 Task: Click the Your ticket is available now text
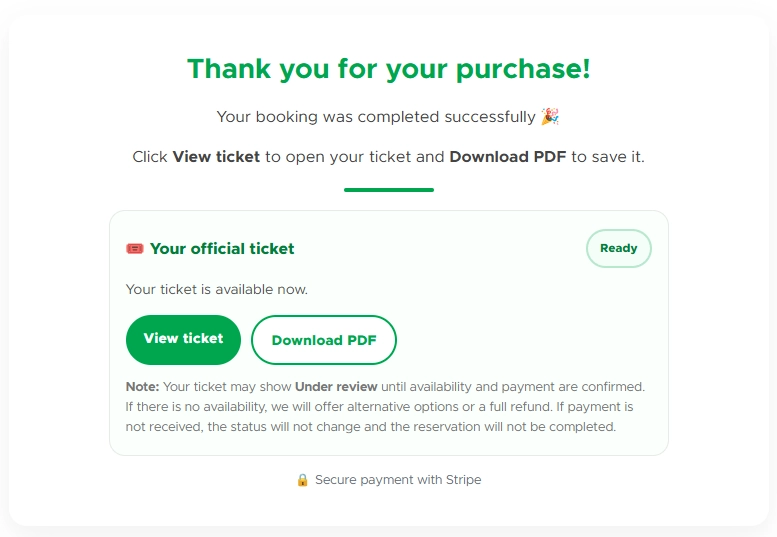(217, 290)
